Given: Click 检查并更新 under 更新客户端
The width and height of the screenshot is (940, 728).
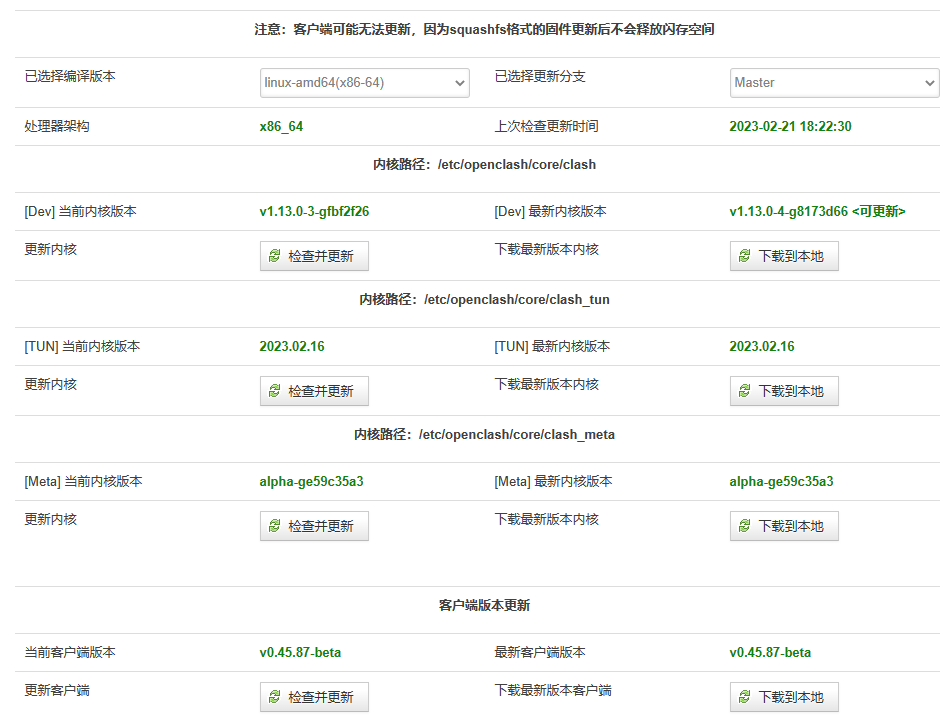Looking at the screenshot, I should [x=314, y=697].
